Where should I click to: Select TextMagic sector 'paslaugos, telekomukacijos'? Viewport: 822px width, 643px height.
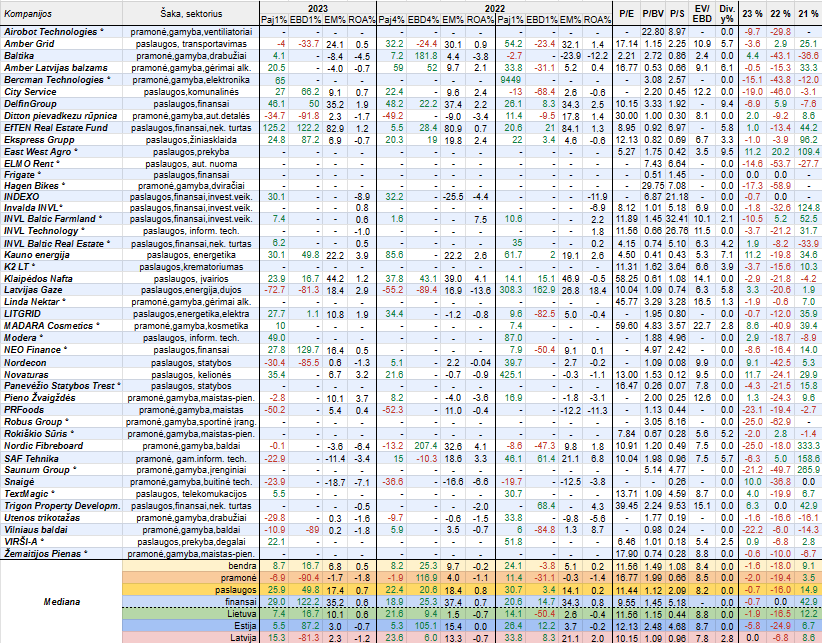click(191, 494)
